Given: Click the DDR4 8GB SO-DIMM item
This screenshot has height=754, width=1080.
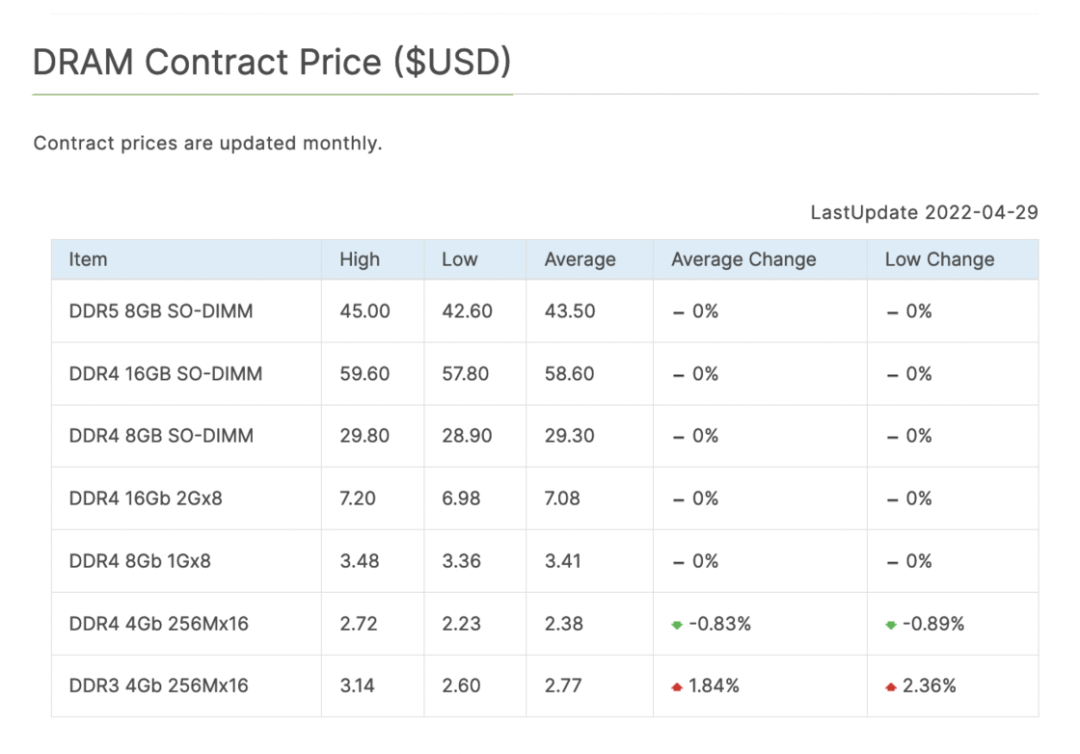Looking at the screenshot, I should (161, 436).
